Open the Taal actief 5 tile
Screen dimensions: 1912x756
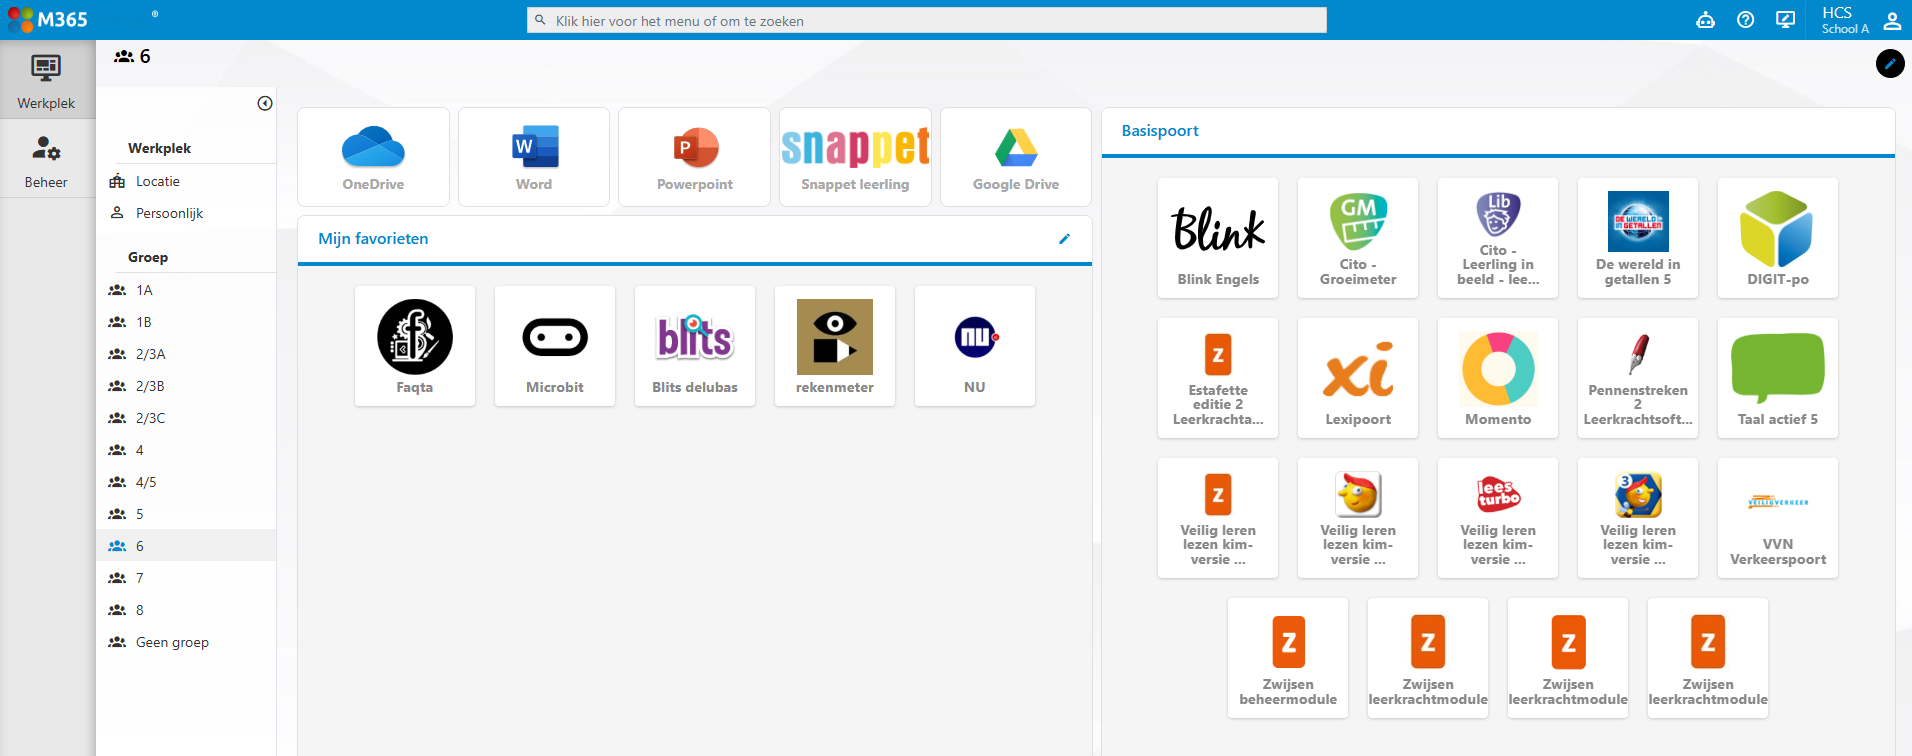point(1778,378)
